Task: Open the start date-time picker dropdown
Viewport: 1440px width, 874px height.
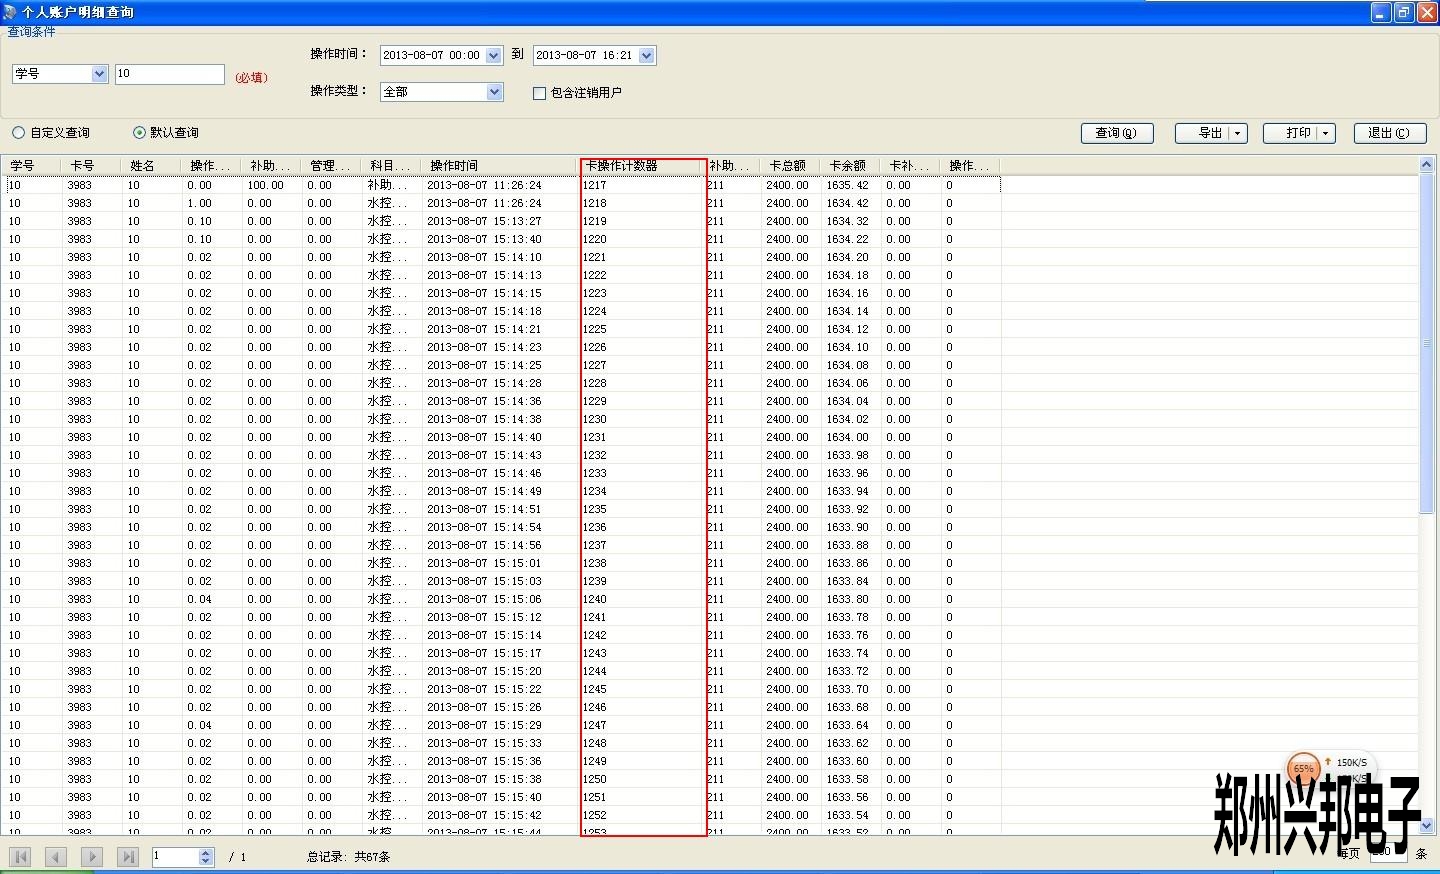Action: [x=493, y=56]
